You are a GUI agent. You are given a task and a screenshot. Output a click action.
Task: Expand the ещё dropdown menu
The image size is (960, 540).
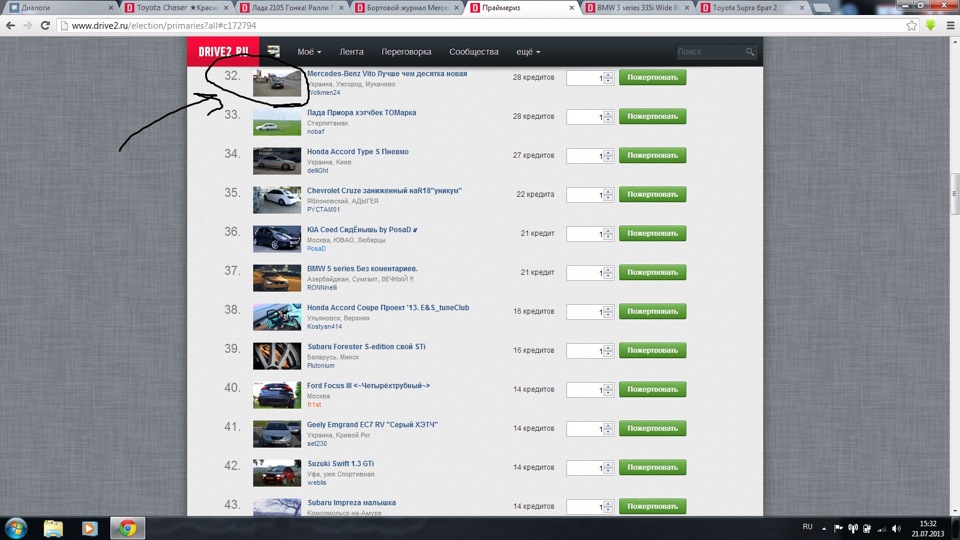(x=528, y=52)
